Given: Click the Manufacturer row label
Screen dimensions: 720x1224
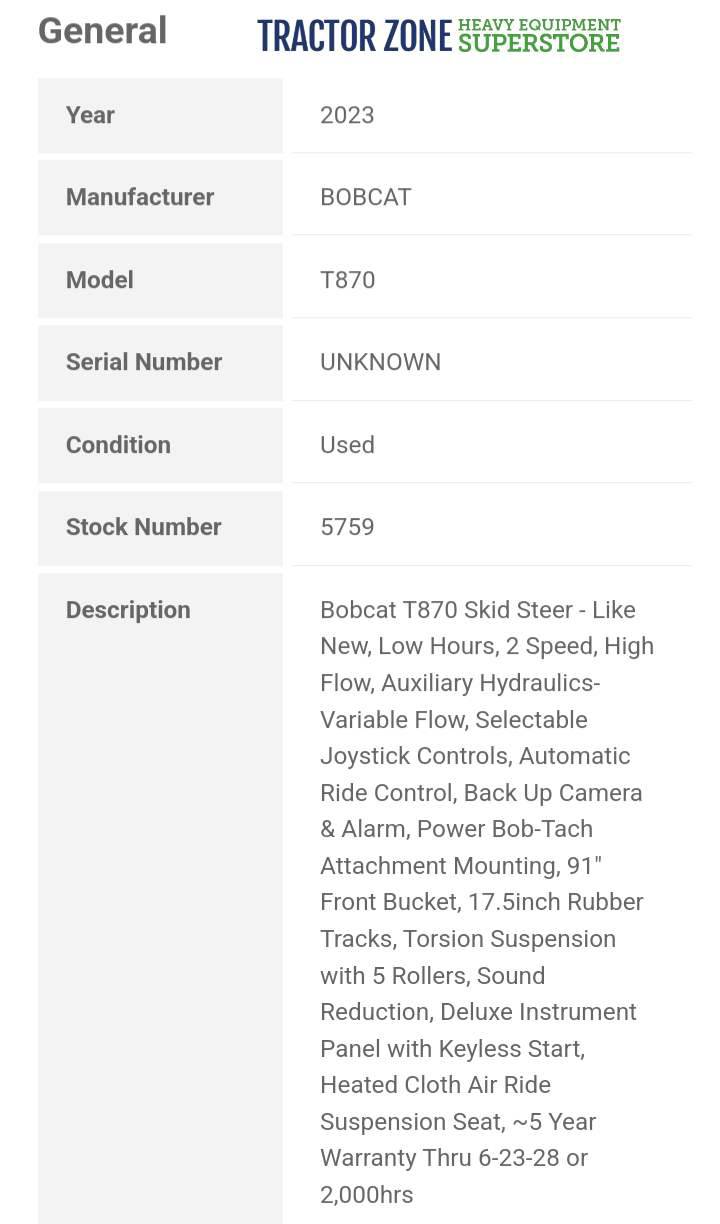Looking at the screenshot, I should click(x=140, y=197).
